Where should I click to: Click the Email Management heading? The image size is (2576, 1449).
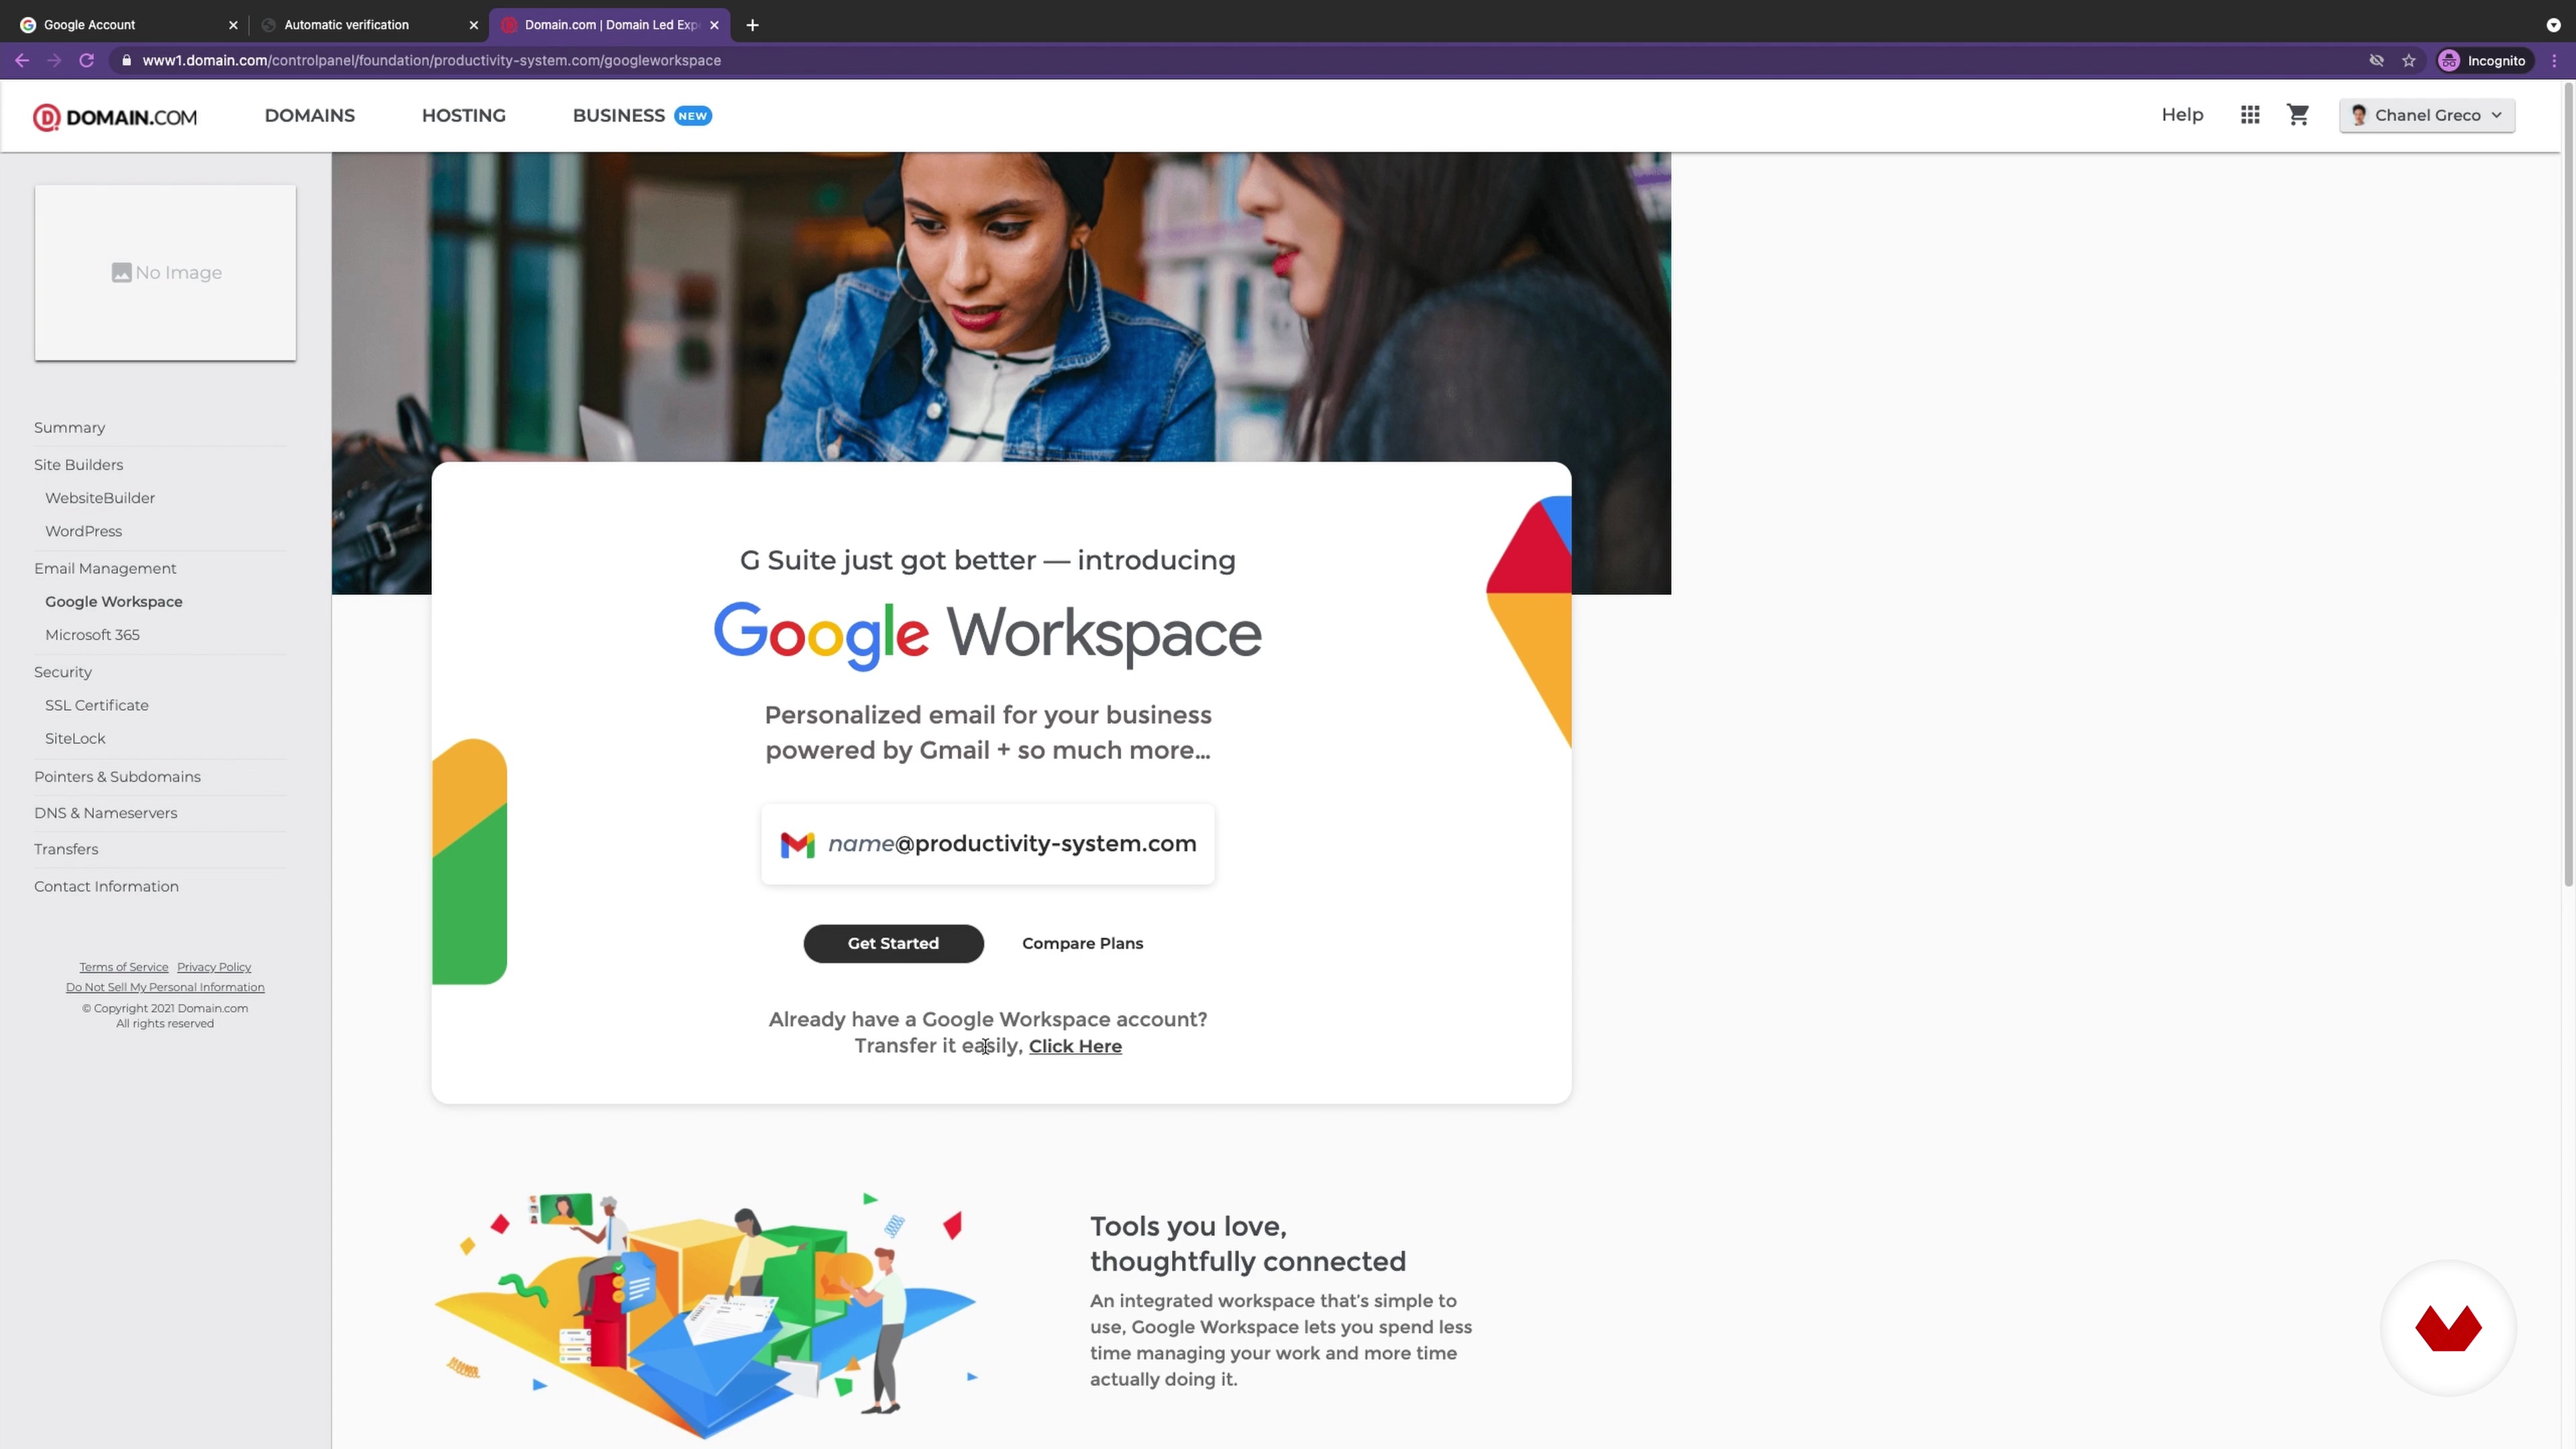coord(105,568)
